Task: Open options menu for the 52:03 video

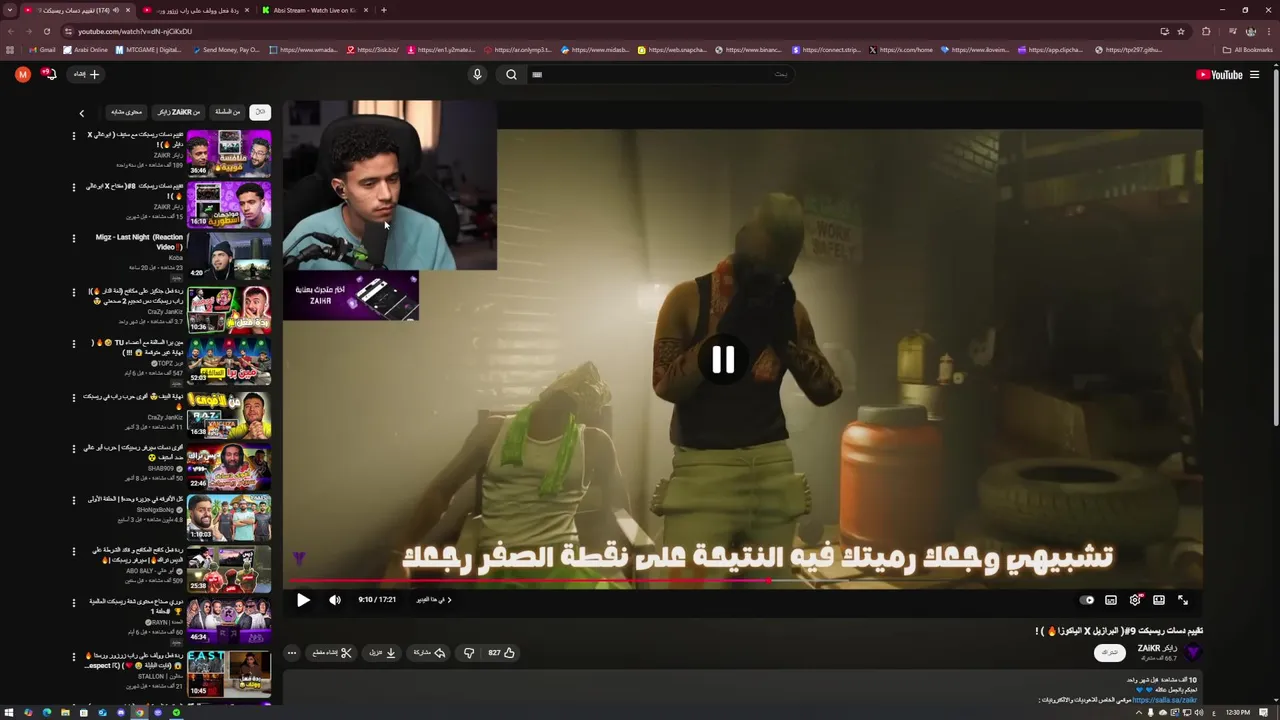Action: (73, 344)
